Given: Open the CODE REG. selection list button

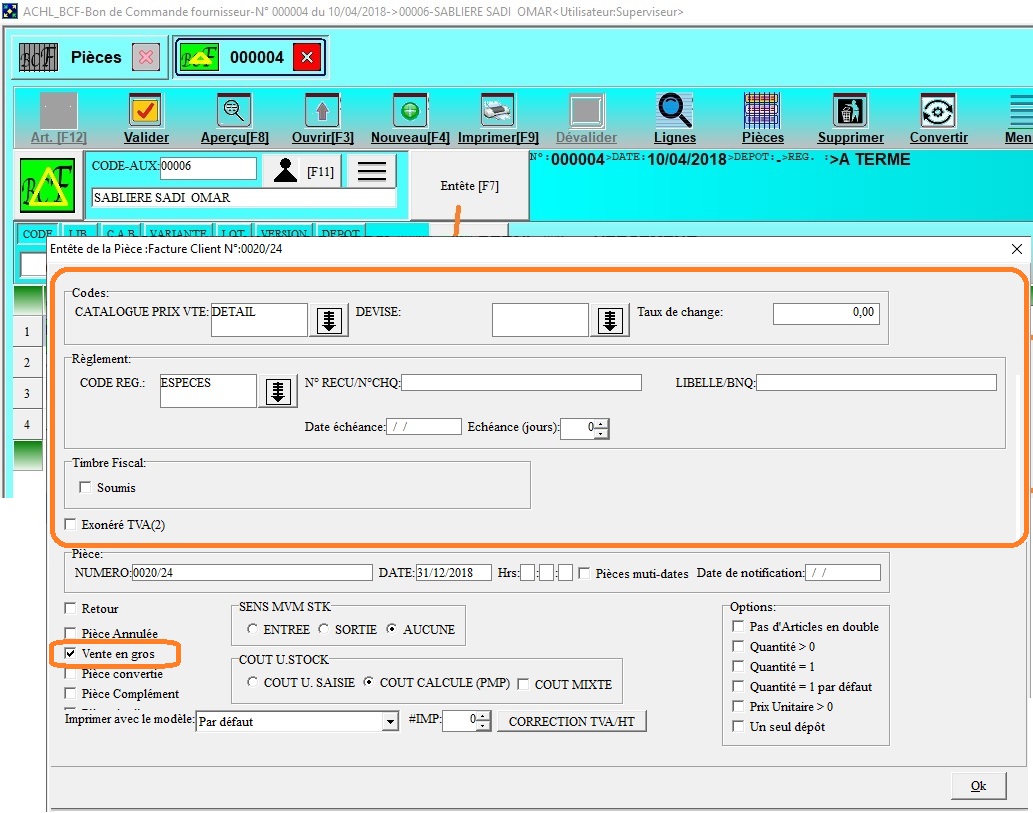Looking at the screenshot, I should click(x=278, y=391).
